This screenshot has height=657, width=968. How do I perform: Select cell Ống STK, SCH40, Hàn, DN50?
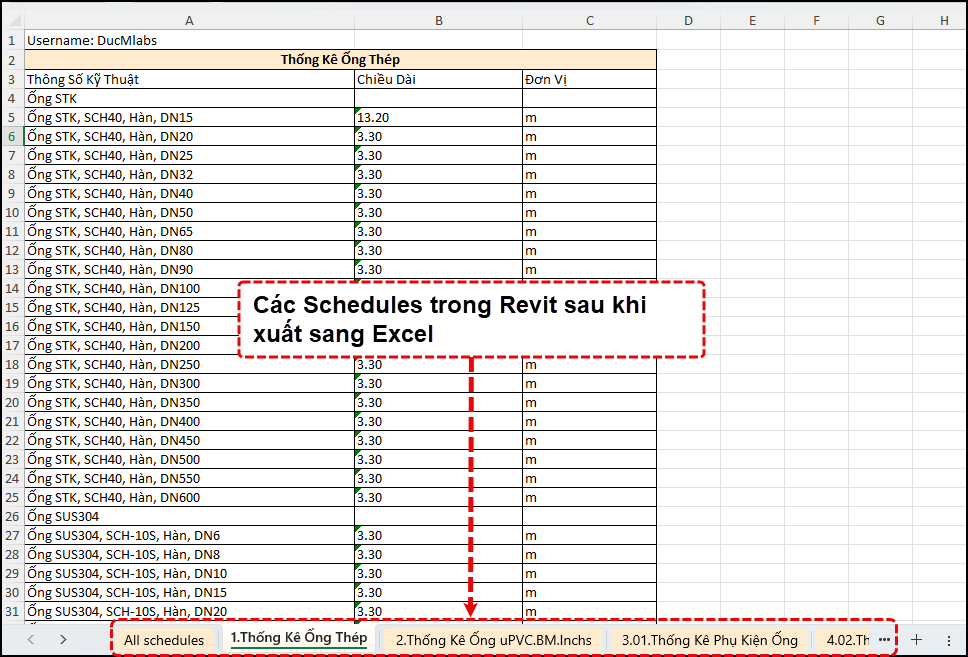tap(189, 212)
